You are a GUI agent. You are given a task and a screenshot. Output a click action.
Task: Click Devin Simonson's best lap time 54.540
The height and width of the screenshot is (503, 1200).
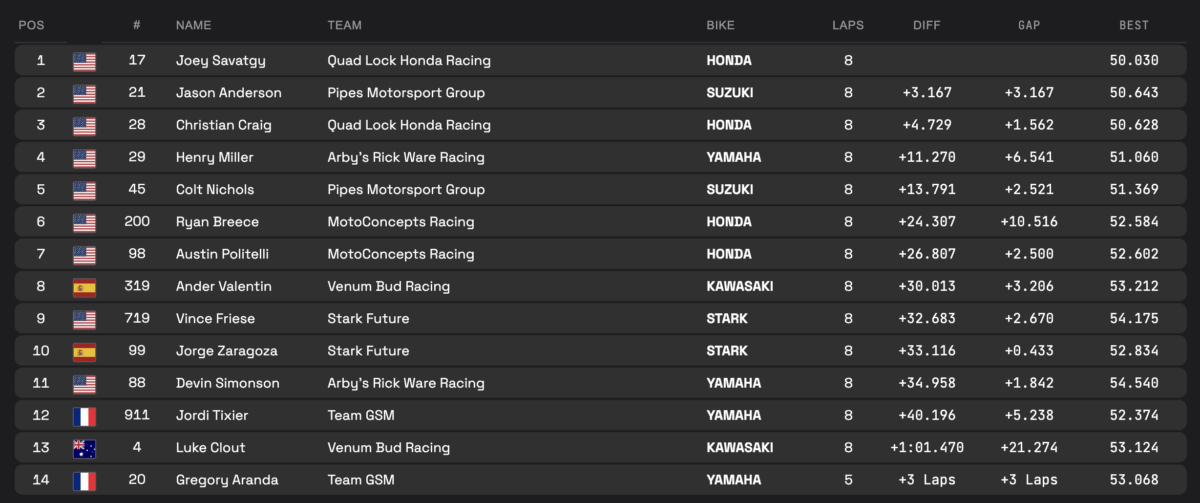click(x=1134, y=383)
